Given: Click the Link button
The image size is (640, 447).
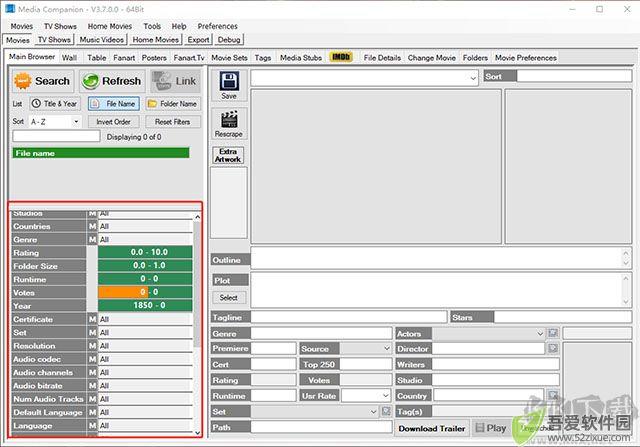Looking at the screenshot, I should pyautogui.click(x=176, y=81).
